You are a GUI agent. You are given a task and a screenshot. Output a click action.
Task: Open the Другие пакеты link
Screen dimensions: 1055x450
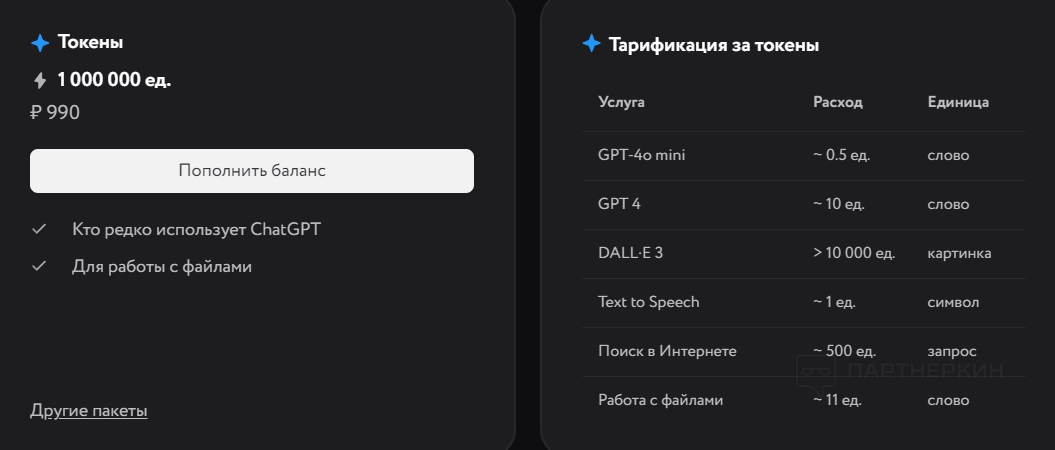point(89,411)
